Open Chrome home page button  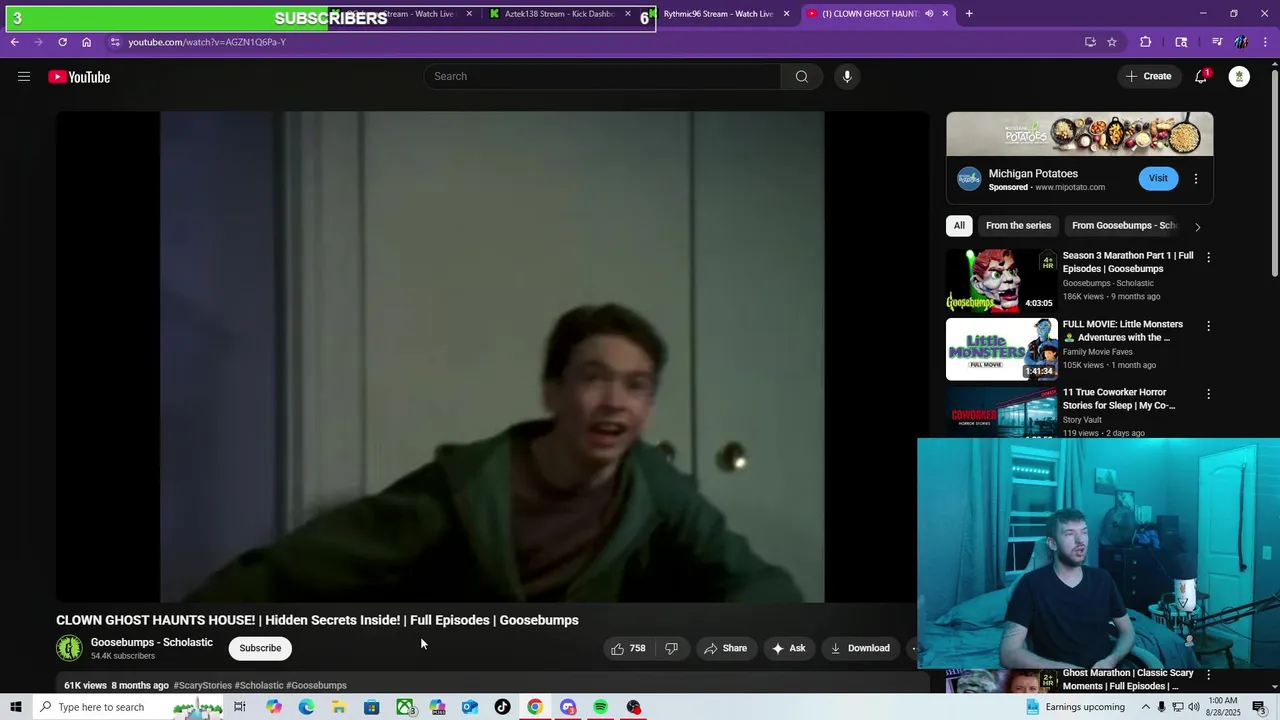pos(86,42)
